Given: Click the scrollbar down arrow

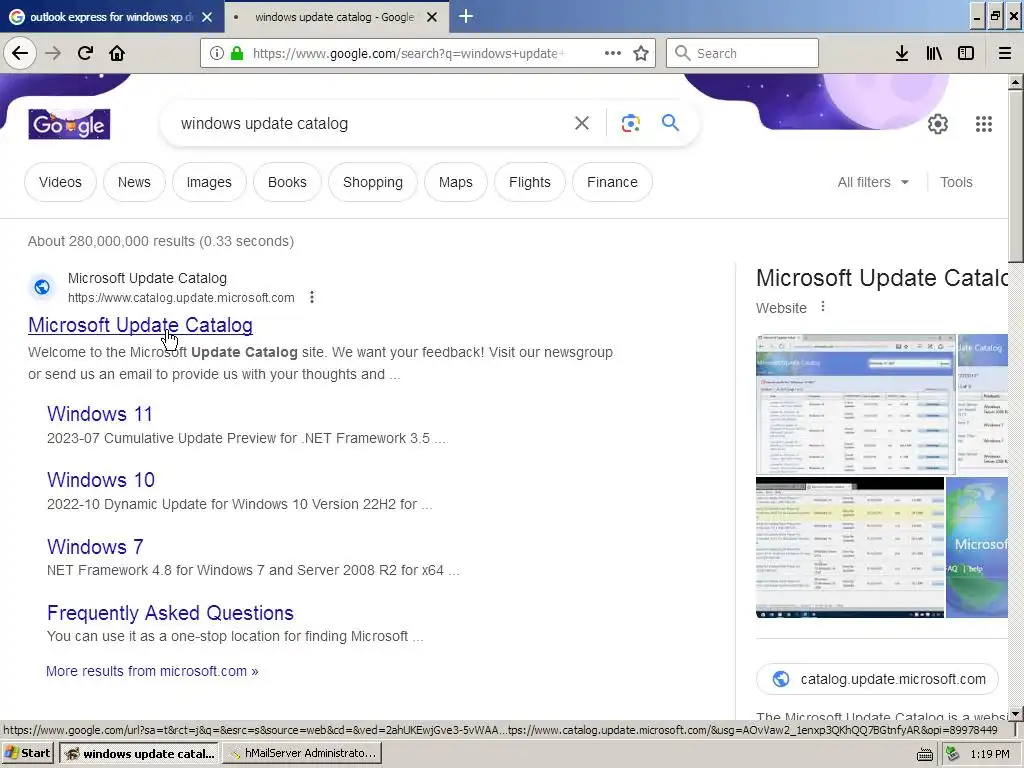Looking at the screenshot, I should 1016,714.
